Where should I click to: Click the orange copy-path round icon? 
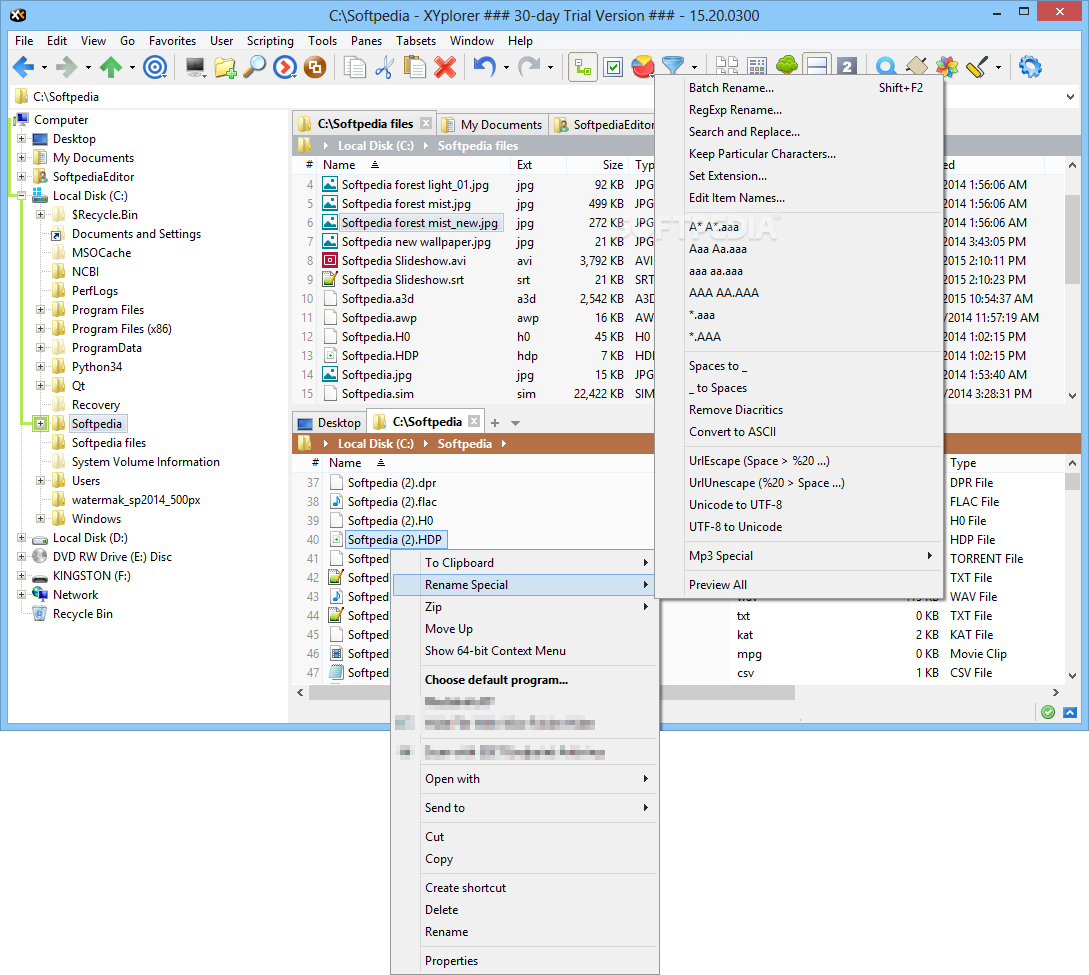pyautogui.click(x=315, y=67)
